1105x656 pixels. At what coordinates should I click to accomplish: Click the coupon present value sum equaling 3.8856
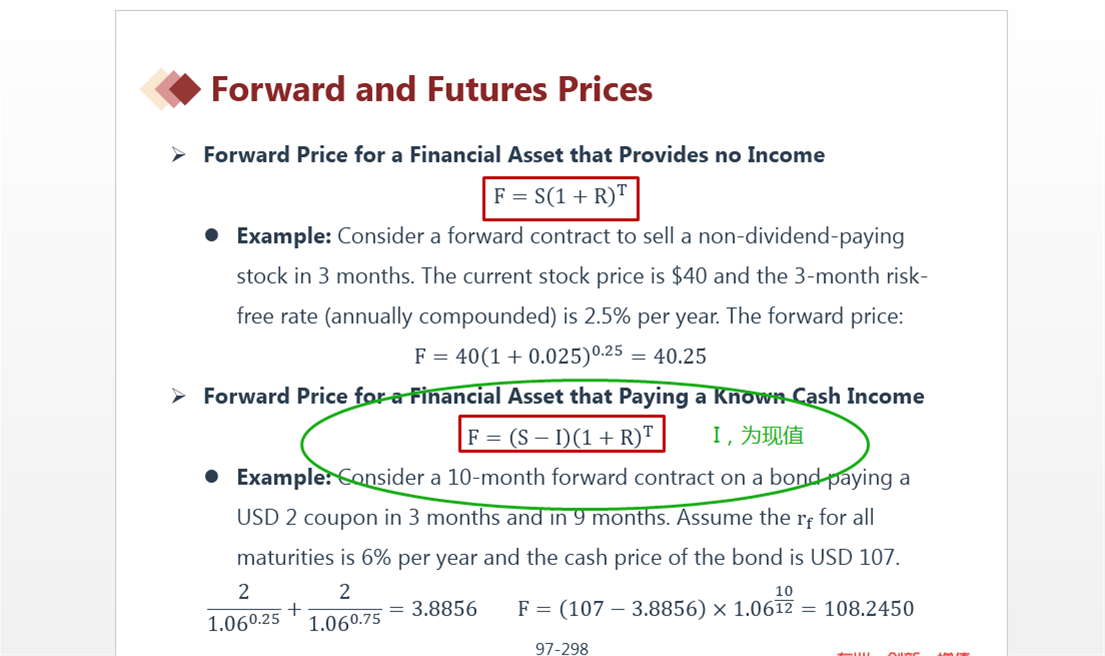point(342,608)
